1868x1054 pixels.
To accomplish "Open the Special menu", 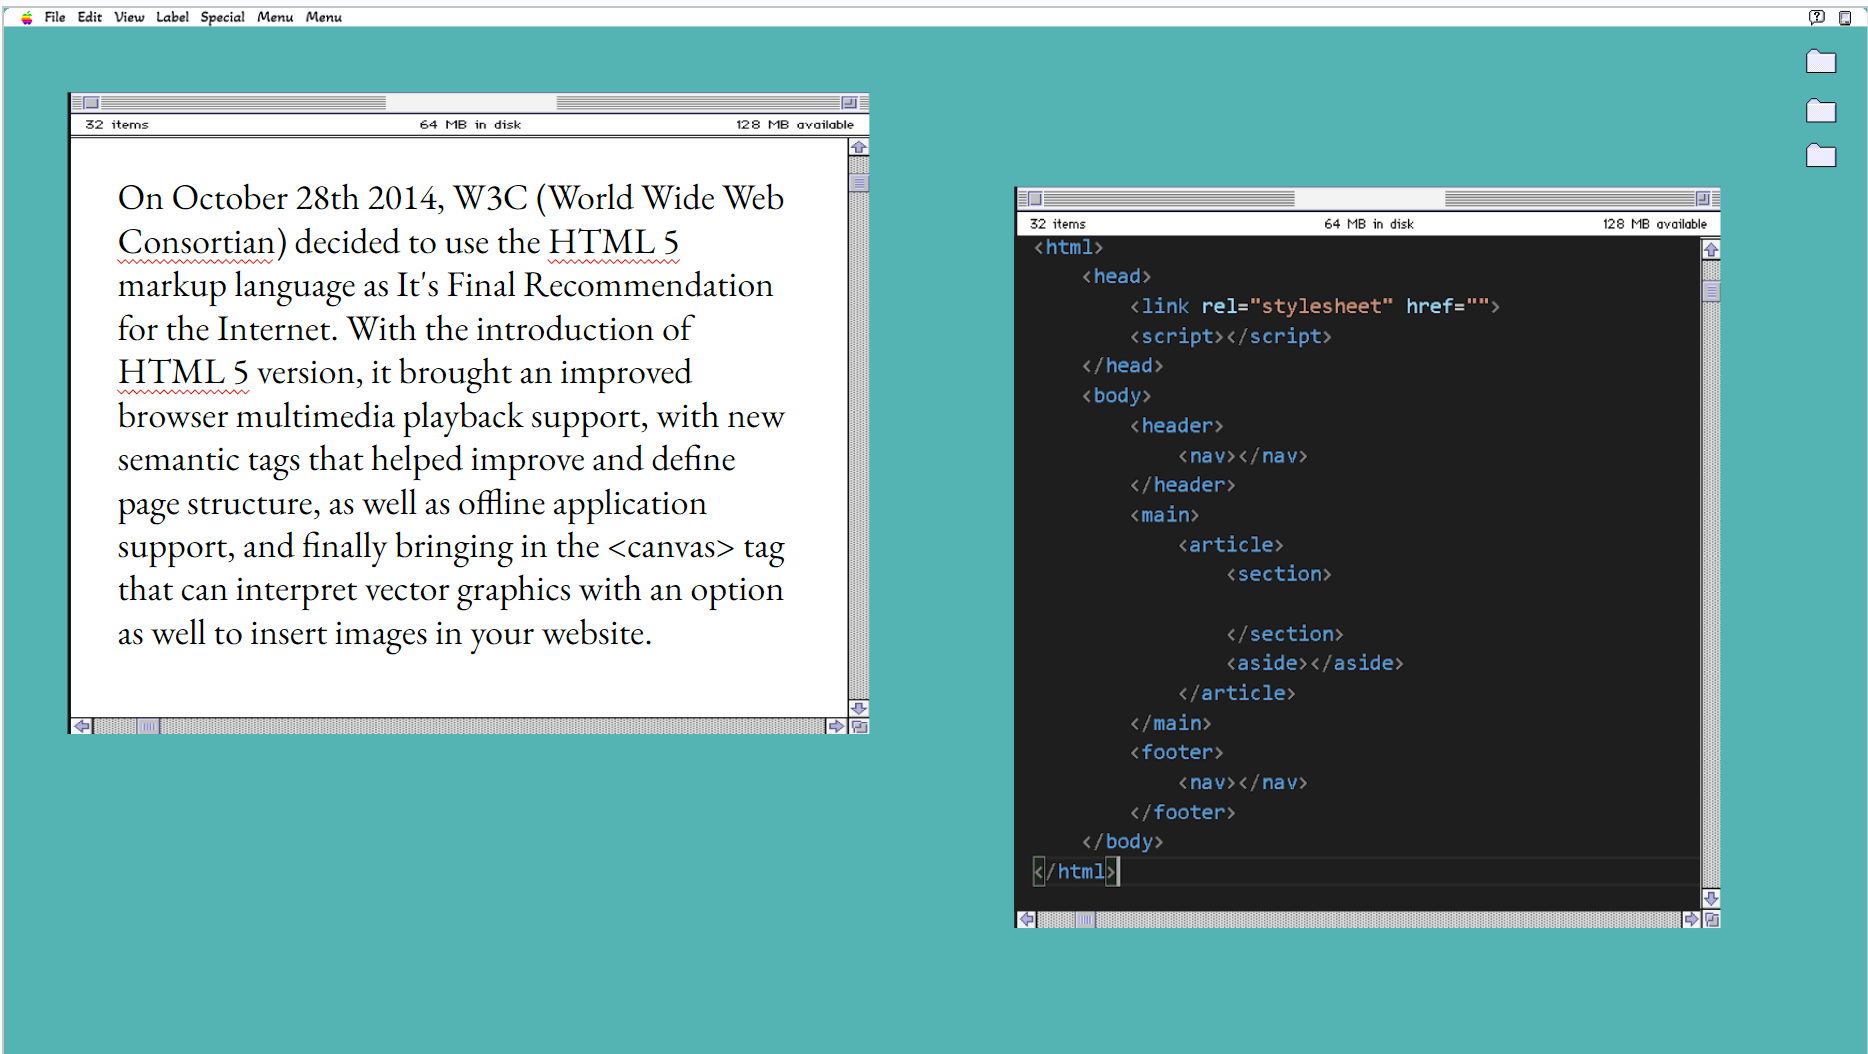I will click(222, 16).
